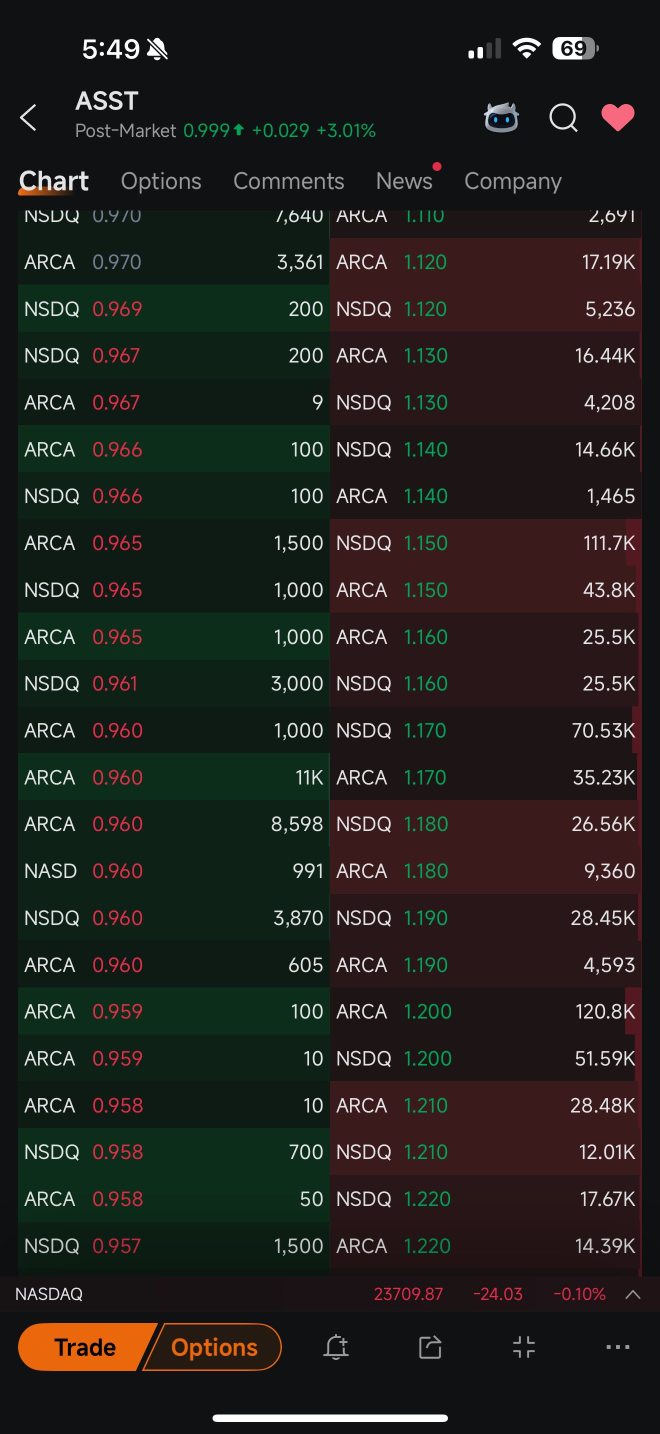The width and height of the screenshot is (660, 1434).
Task: Tap the collapse fullscreen icon
Action: pos(524,1347)
